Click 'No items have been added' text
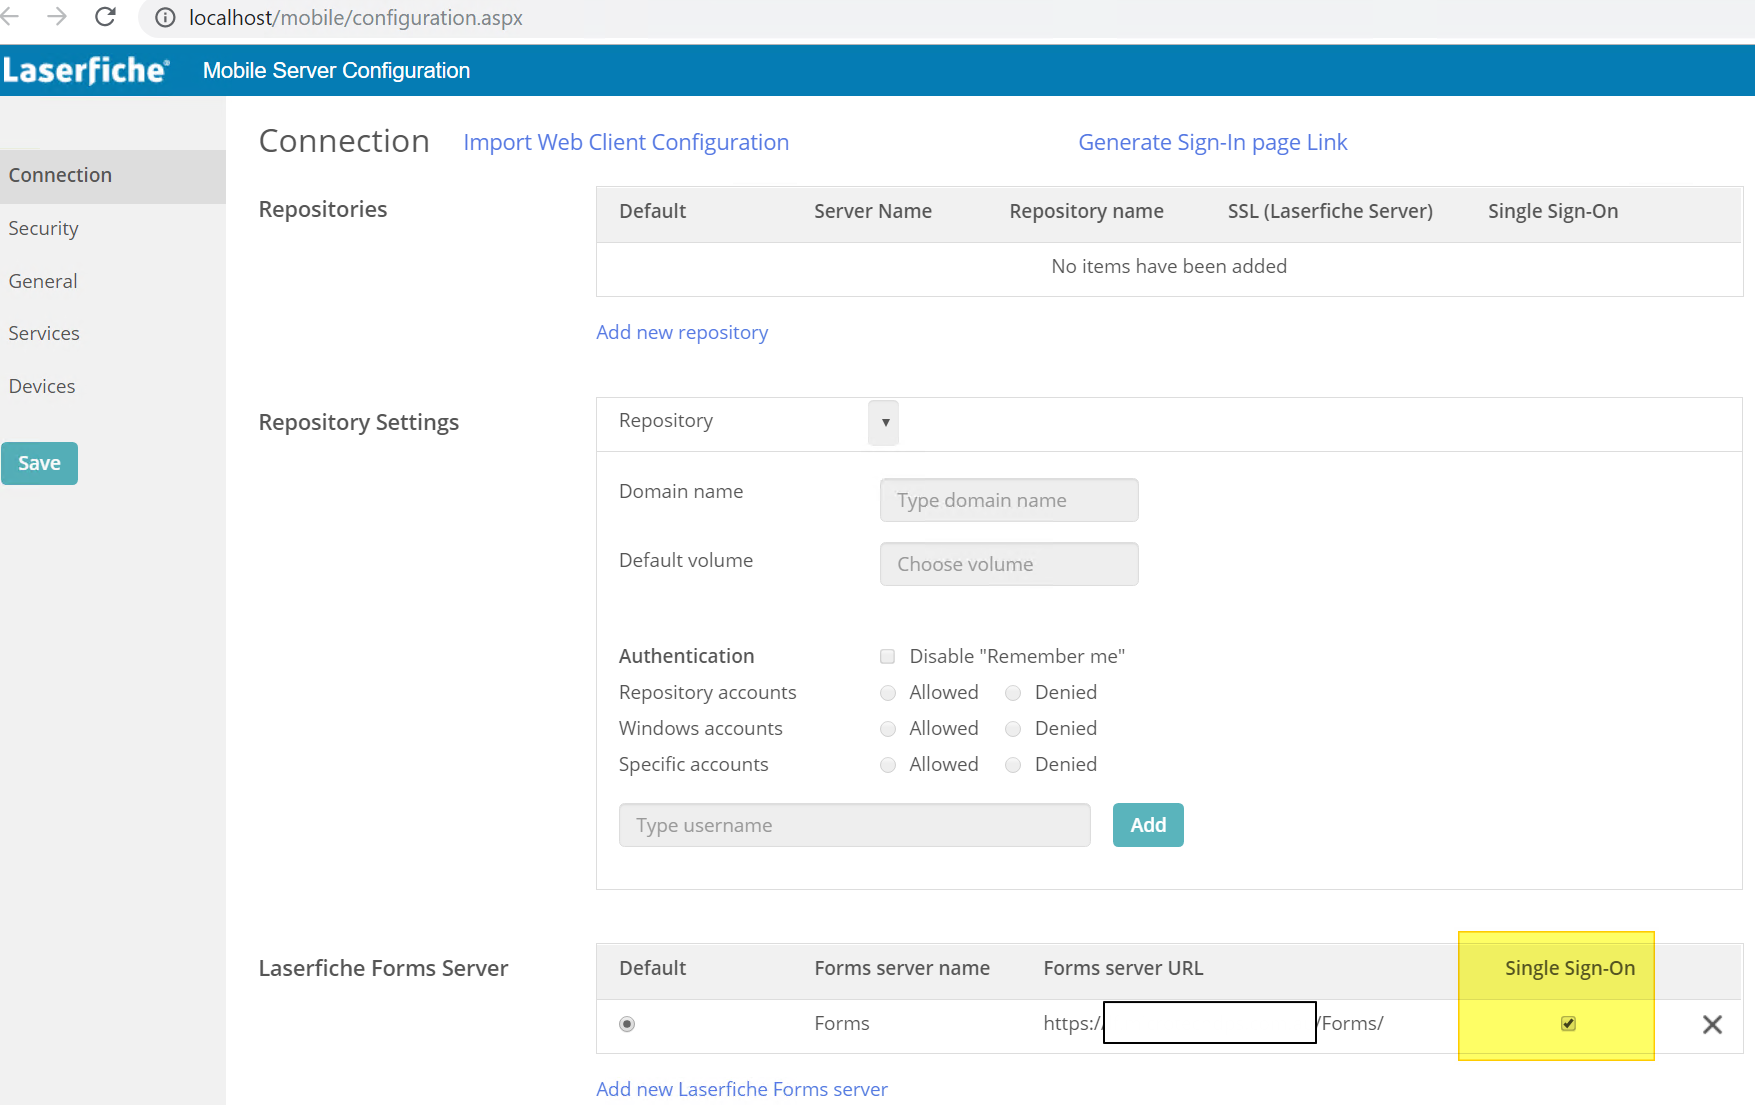The width and height of the screenshot is (1755, 1105). click(1169, 266)
